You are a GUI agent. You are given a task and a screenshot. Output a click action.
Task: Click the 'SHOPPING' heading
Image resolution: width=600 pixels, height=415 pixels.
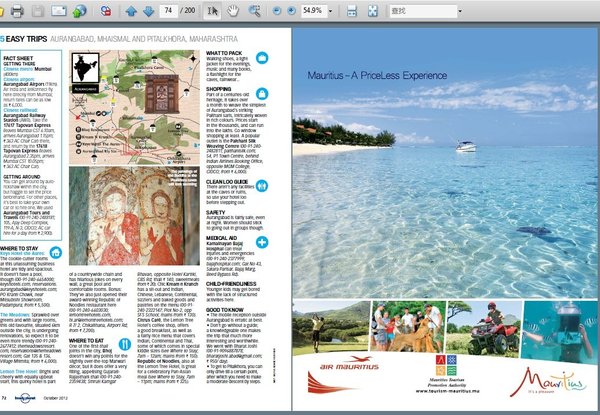click(x=218, y=89)
